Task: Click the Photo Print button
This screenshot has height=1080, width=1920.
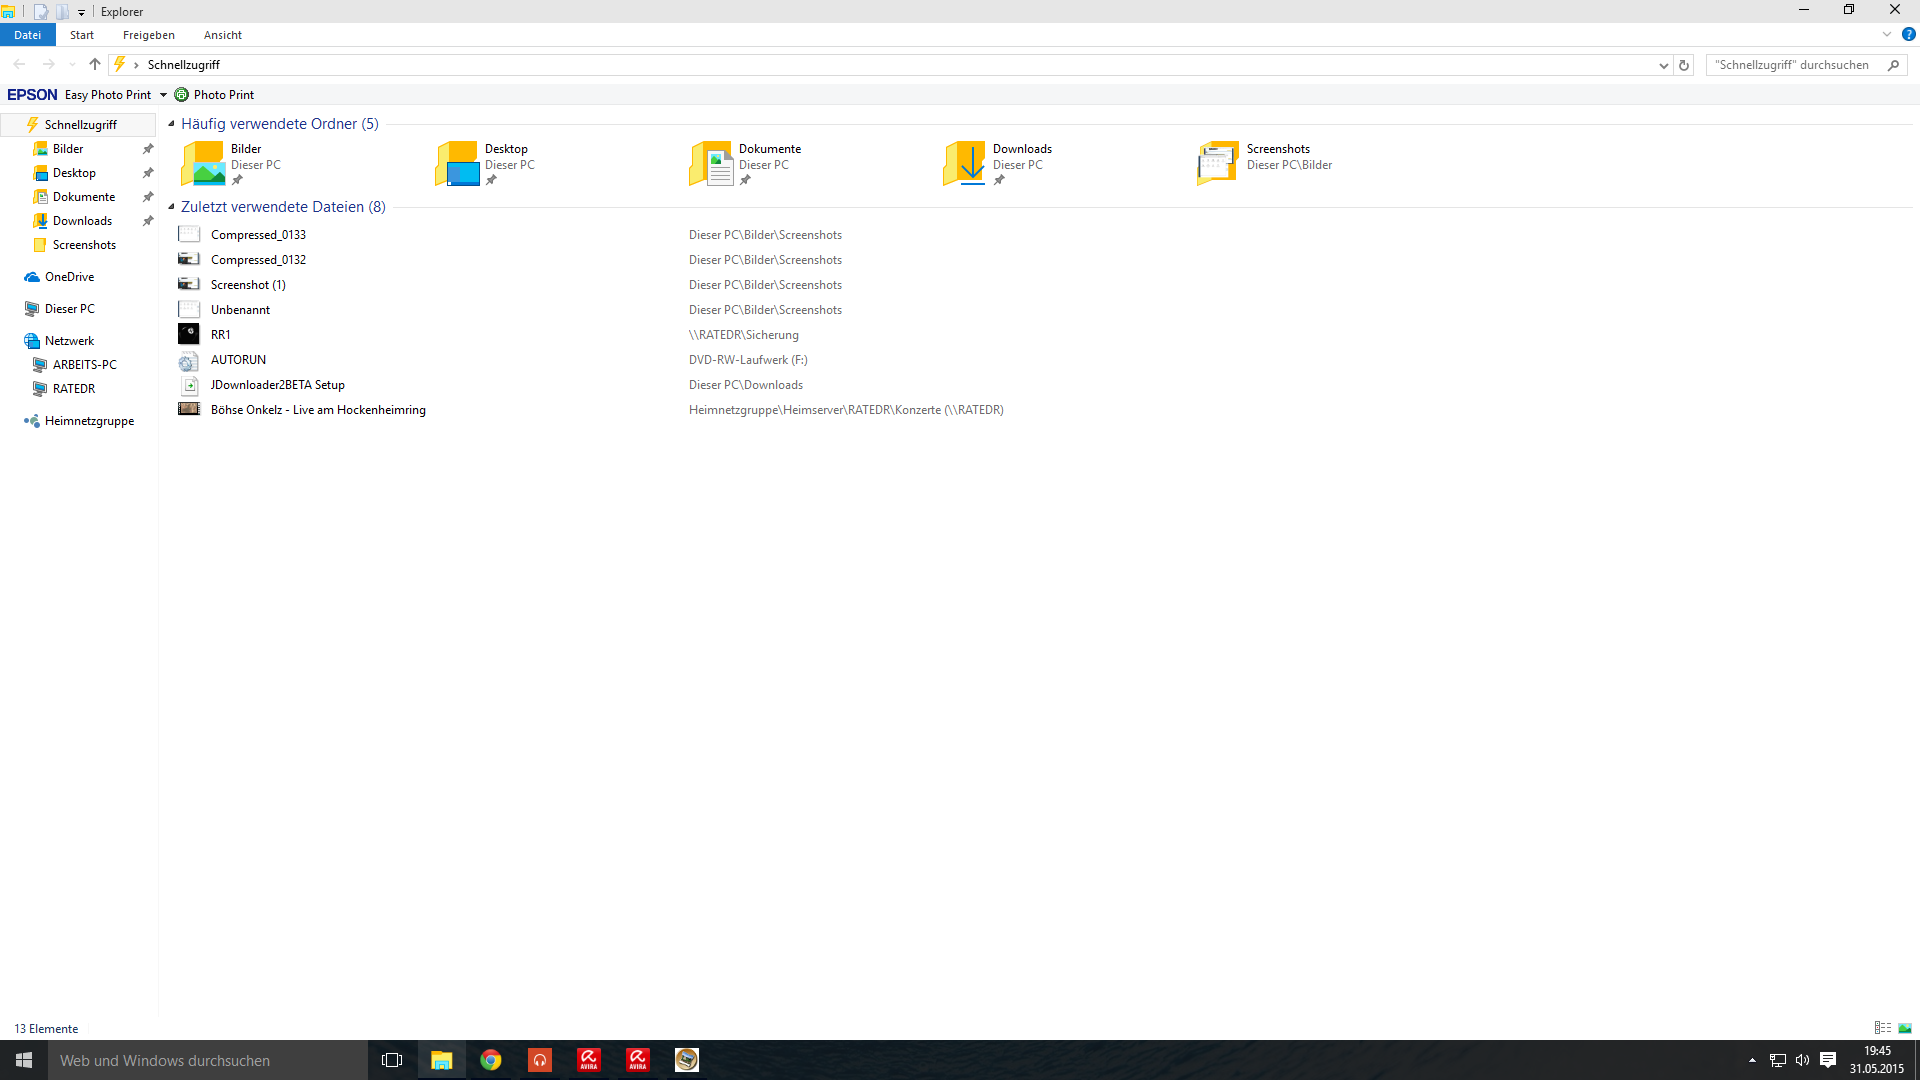Action: (214, 95)
